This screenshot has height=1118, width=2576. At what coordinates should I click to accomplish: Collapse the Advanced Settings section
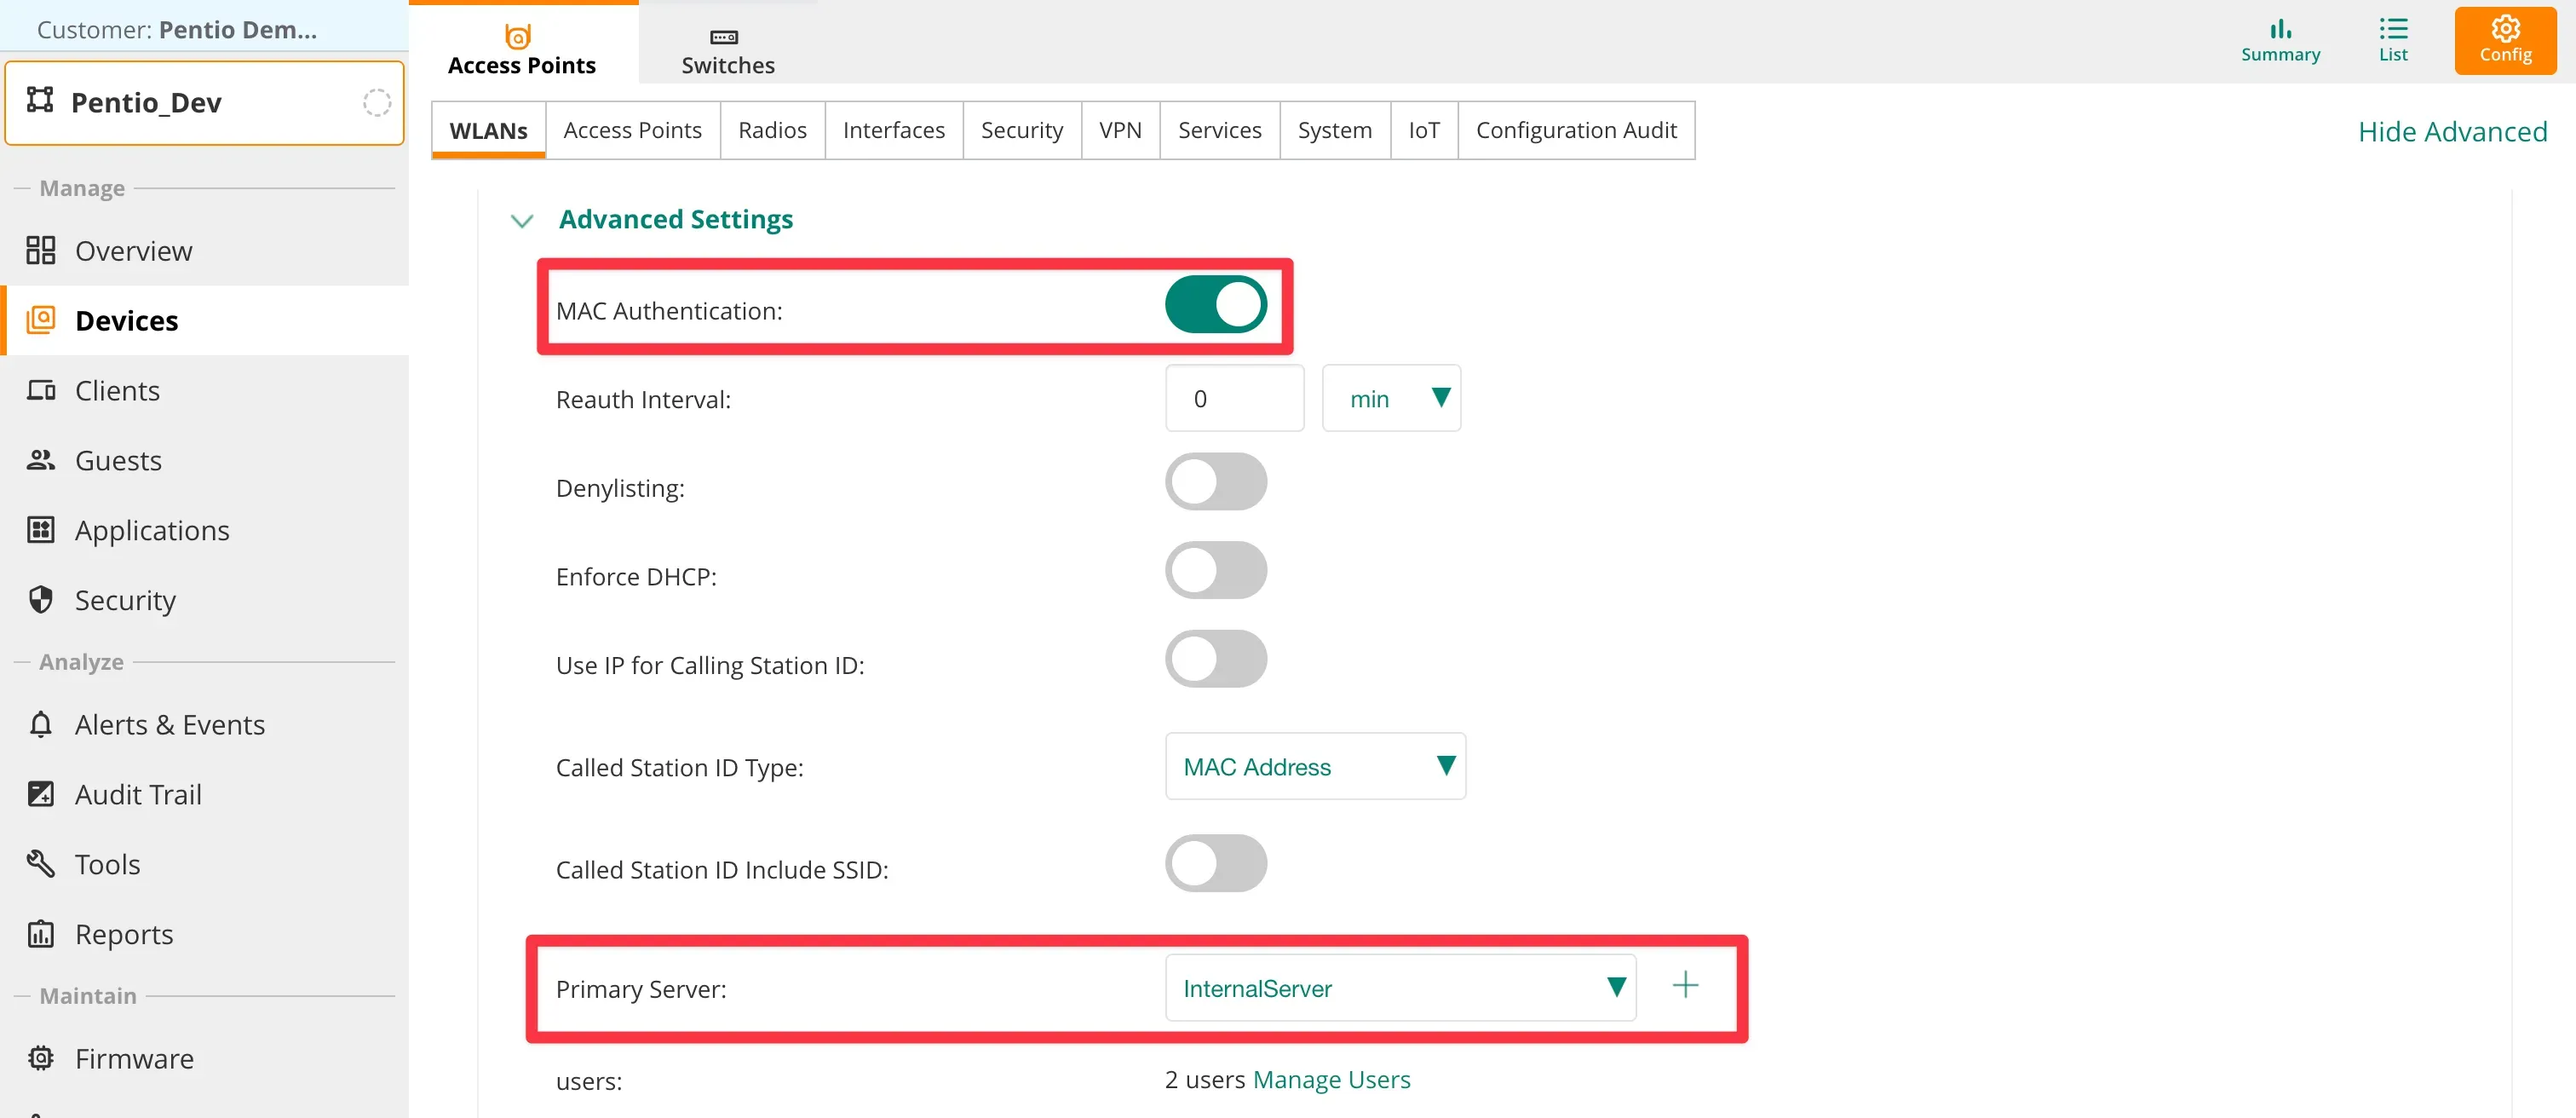[x=522, y=220]
